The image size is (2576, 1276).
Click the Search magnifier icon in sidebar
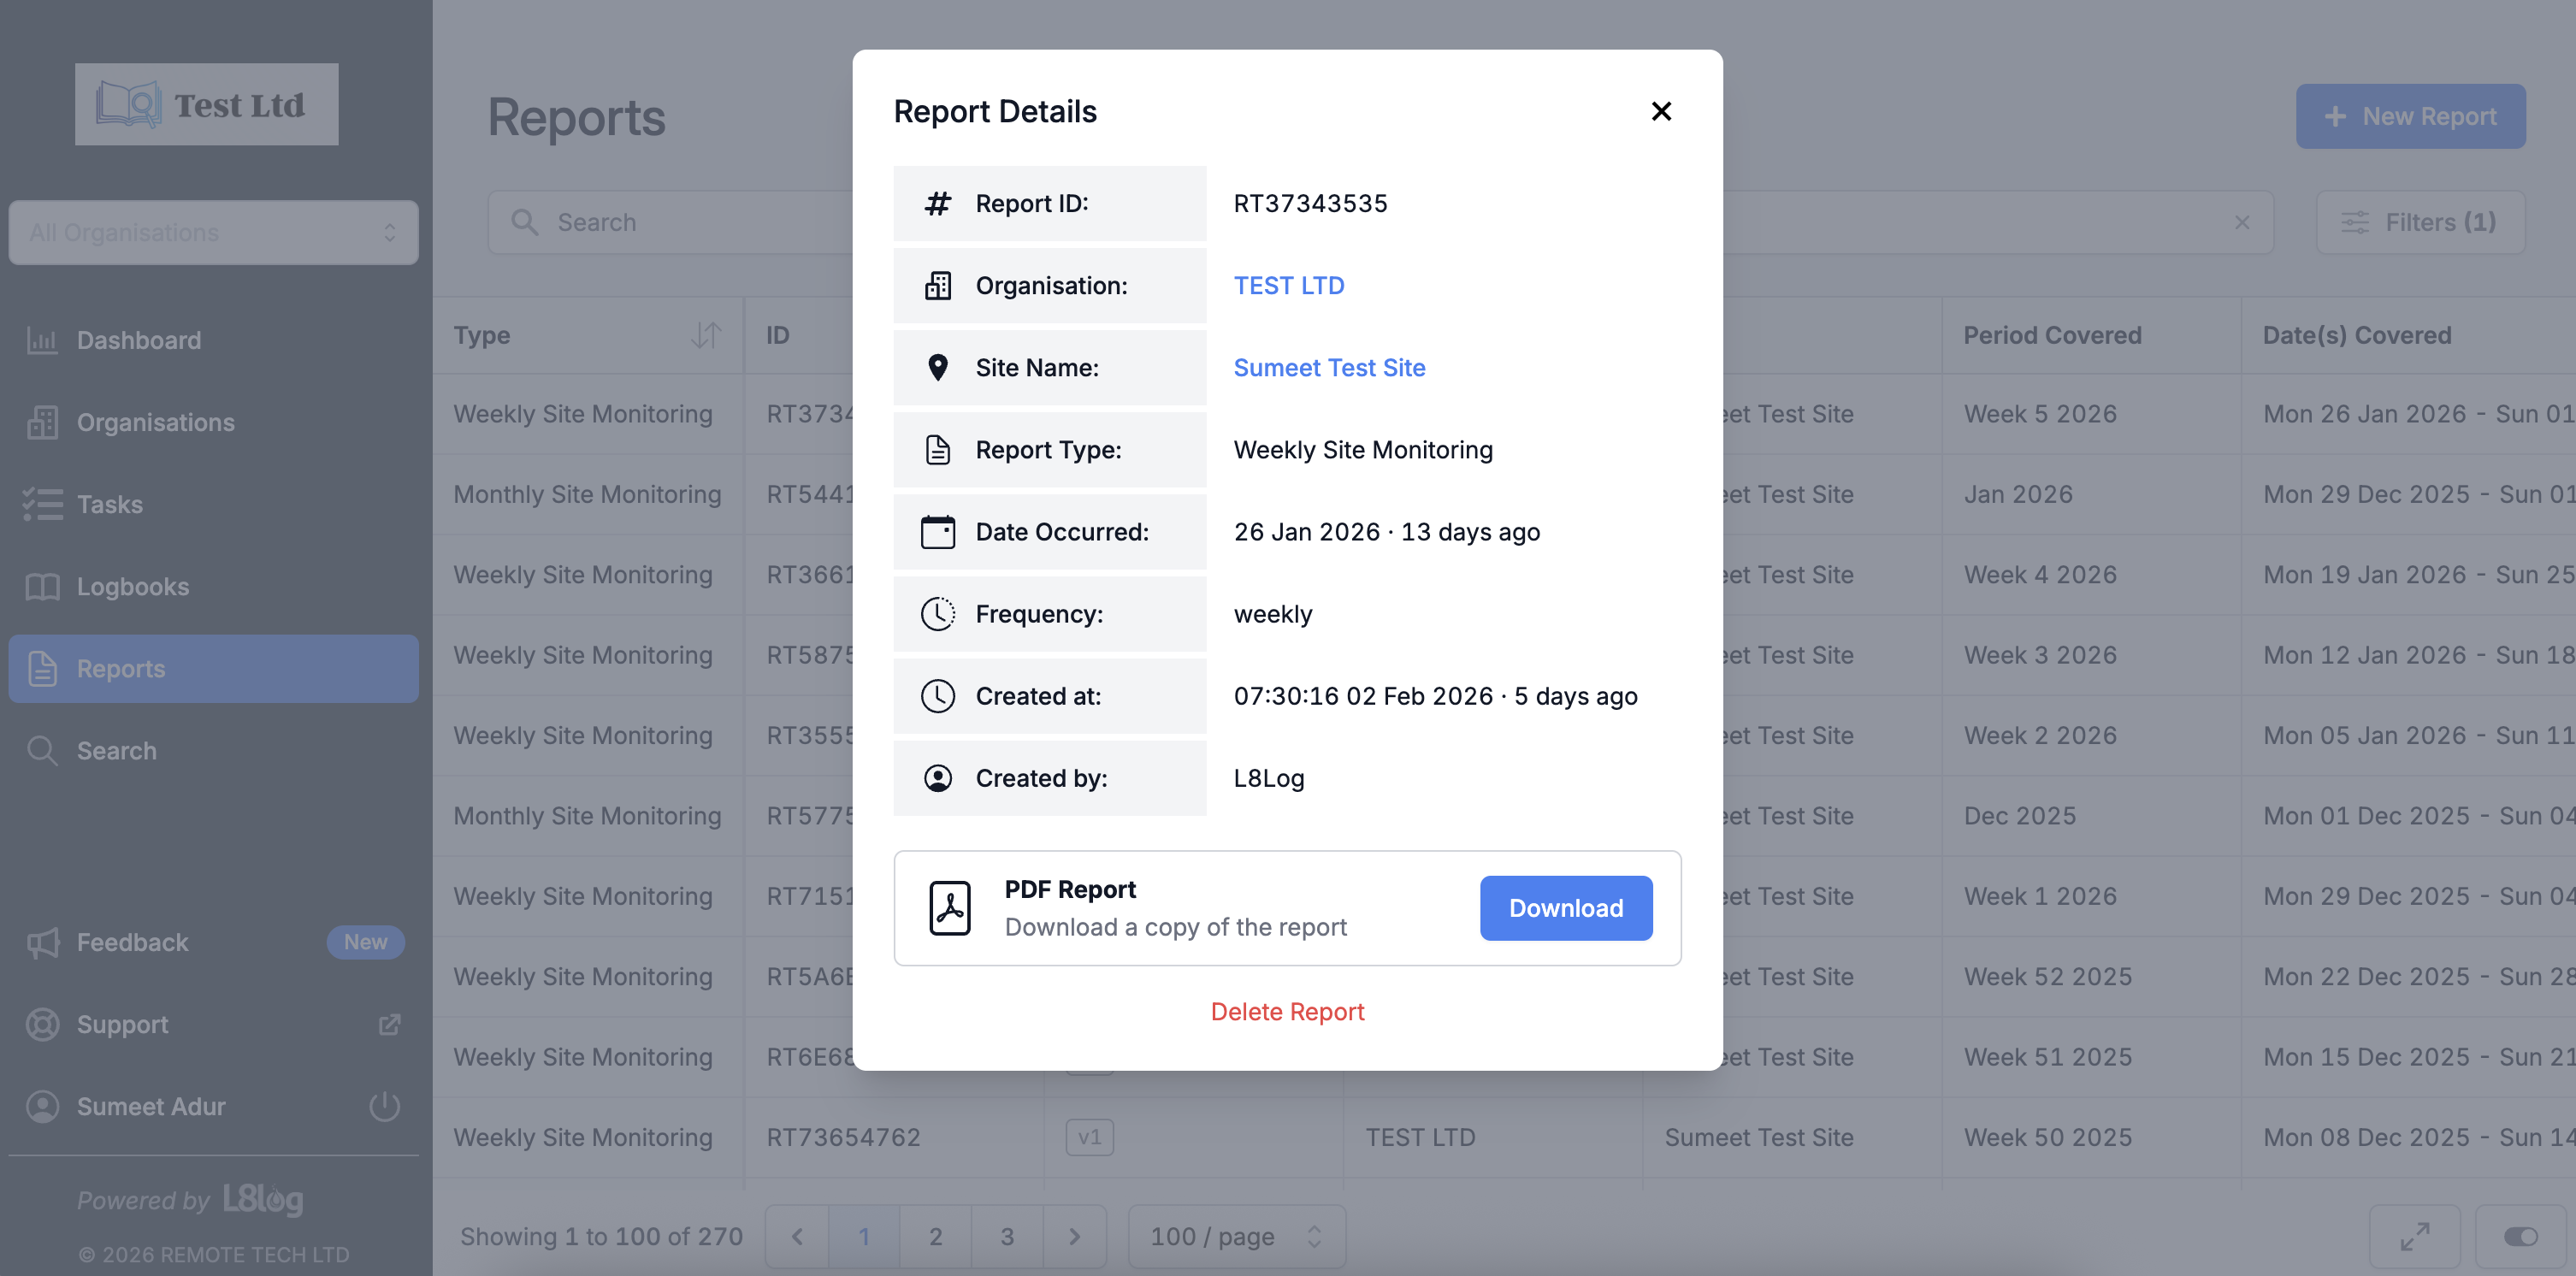coord(42,750)
